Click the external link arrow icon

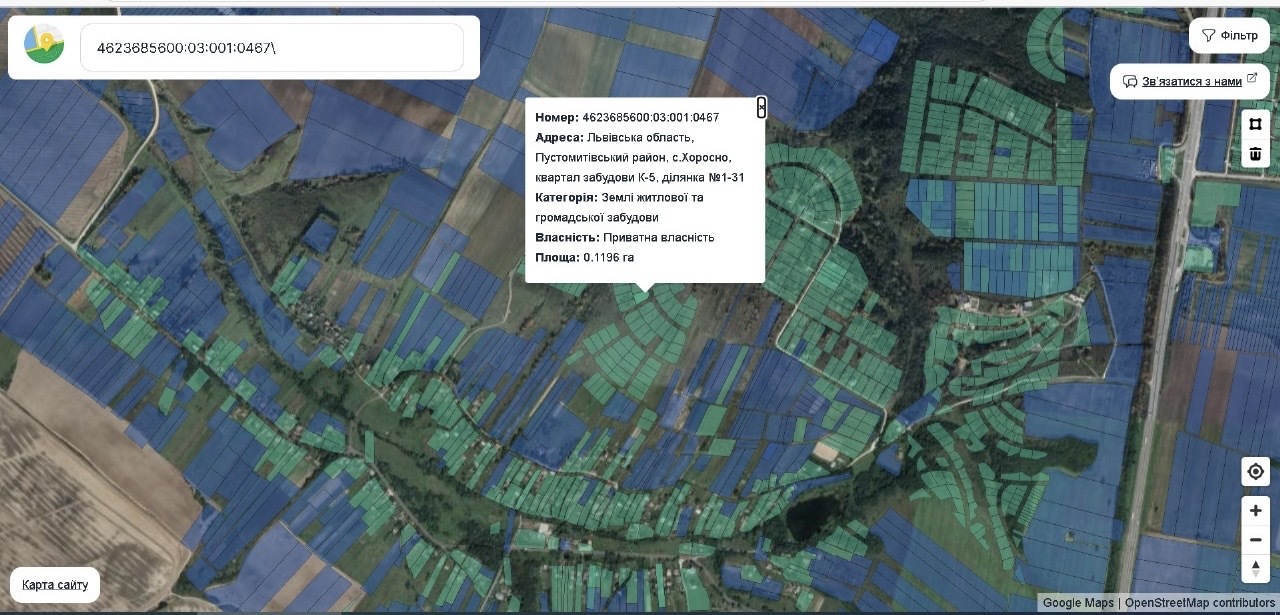(x=1252, y=80)
